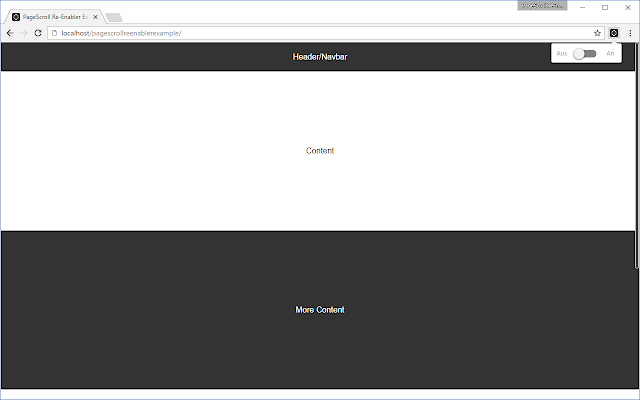
Task: Reload the current page
Action: (x=38, y=33)
